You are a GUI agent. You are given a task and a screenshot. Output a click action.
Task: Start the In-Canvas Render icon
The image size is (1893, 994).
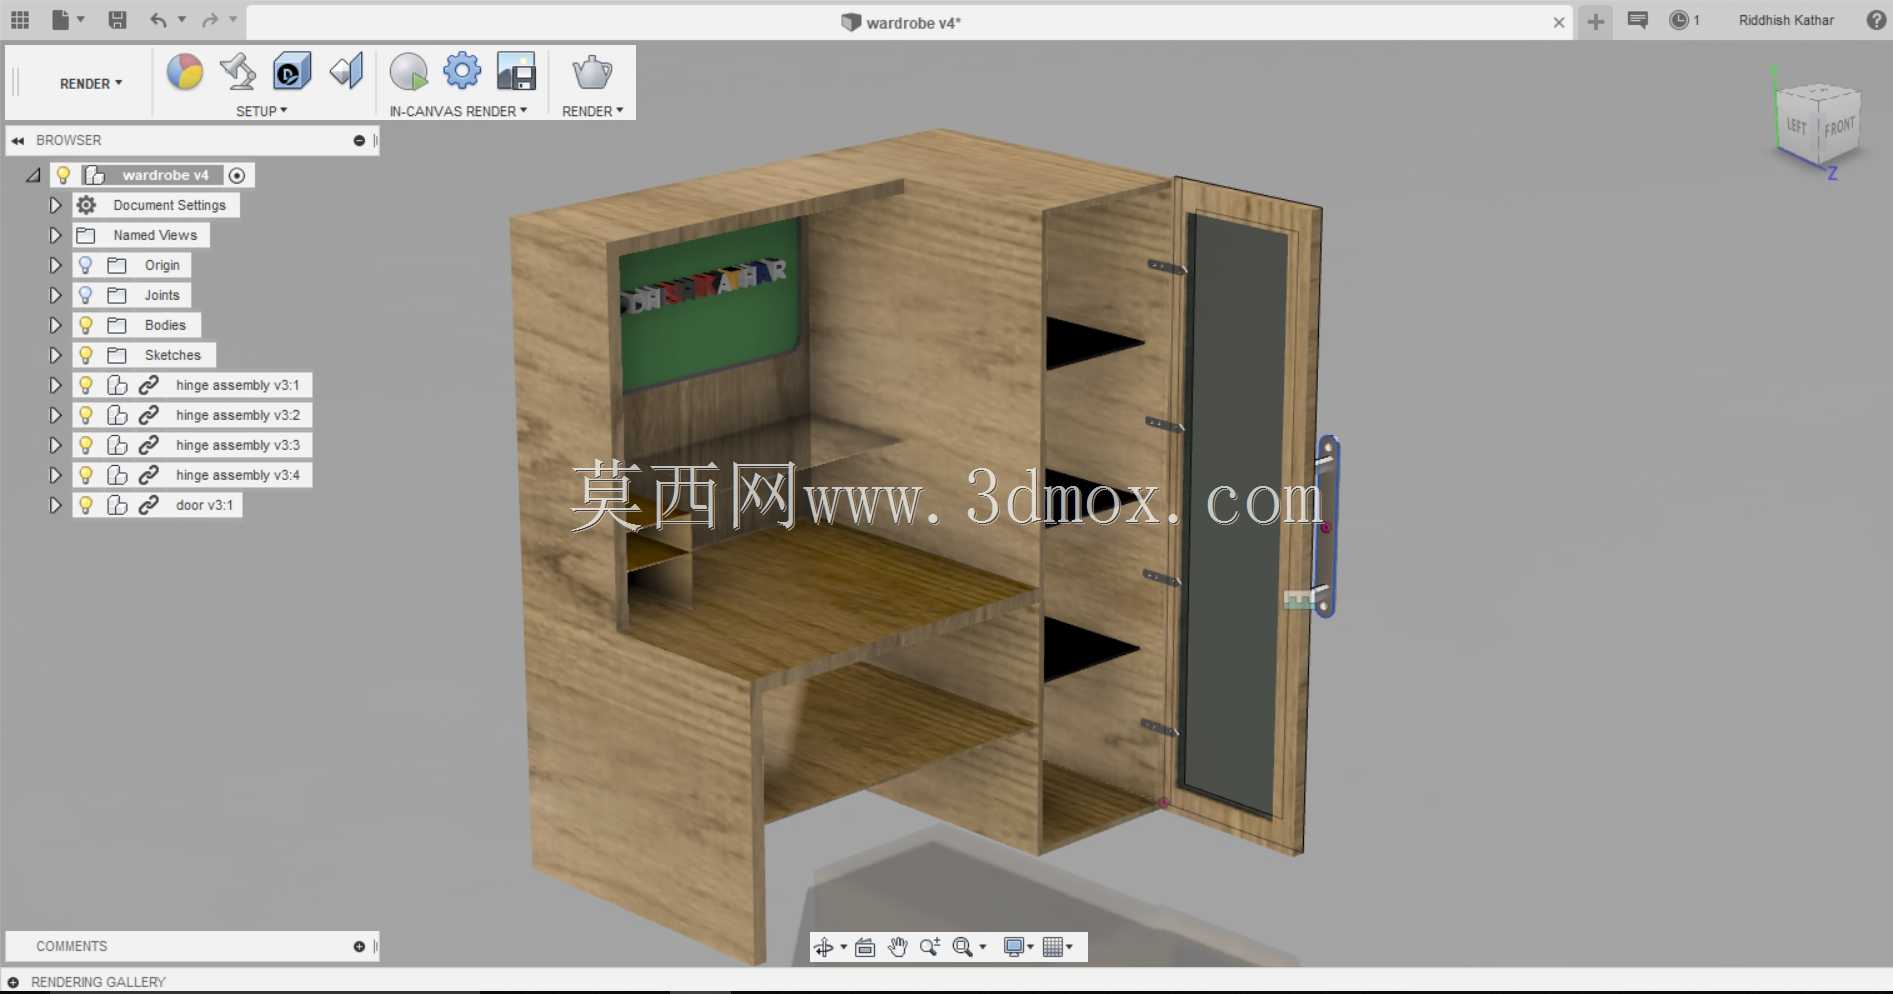[x=408, y=72]
